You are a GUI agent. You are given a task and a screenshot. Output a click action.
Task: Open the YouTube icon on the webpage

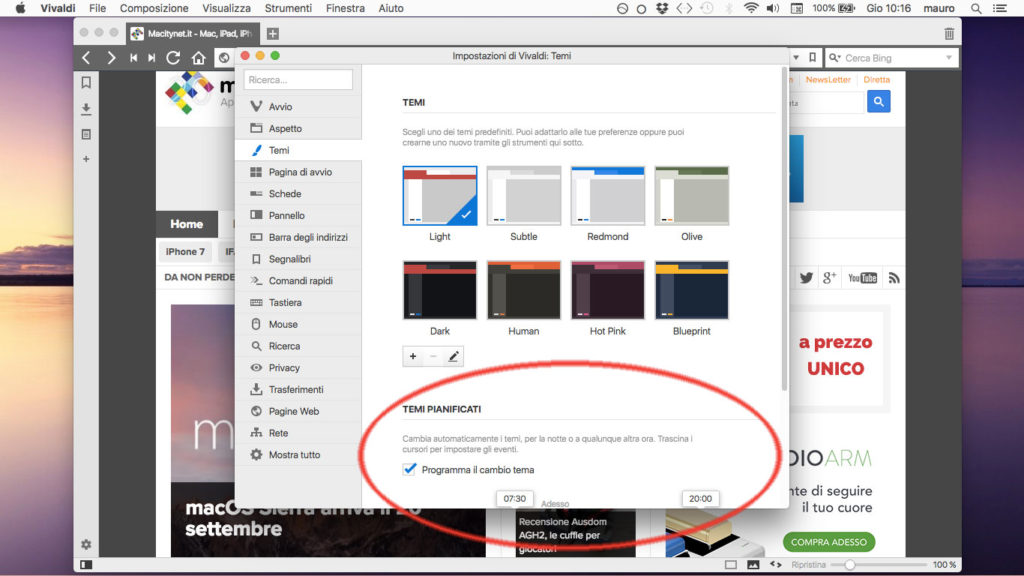click(862, 278)
